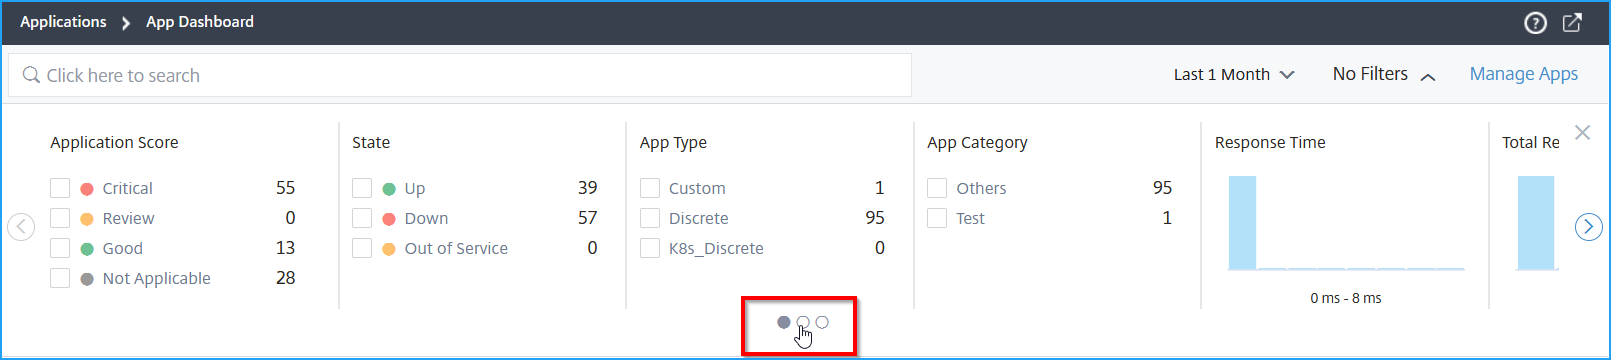
Task: Select the second pagination dot
Action: tap(803, 322)
